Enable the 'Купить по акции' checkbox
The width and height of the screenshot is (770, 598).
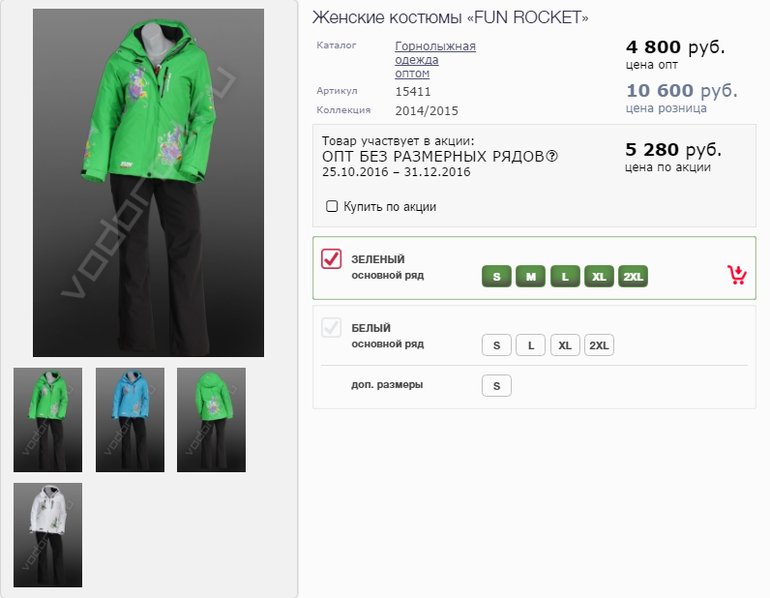332,207
